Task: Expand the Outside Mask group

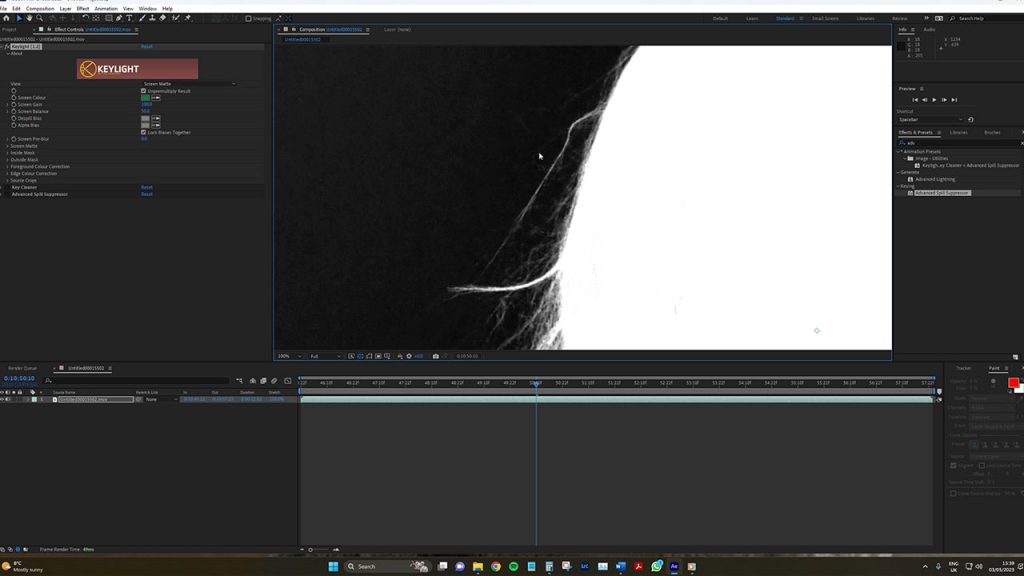Action: [8, 159]
